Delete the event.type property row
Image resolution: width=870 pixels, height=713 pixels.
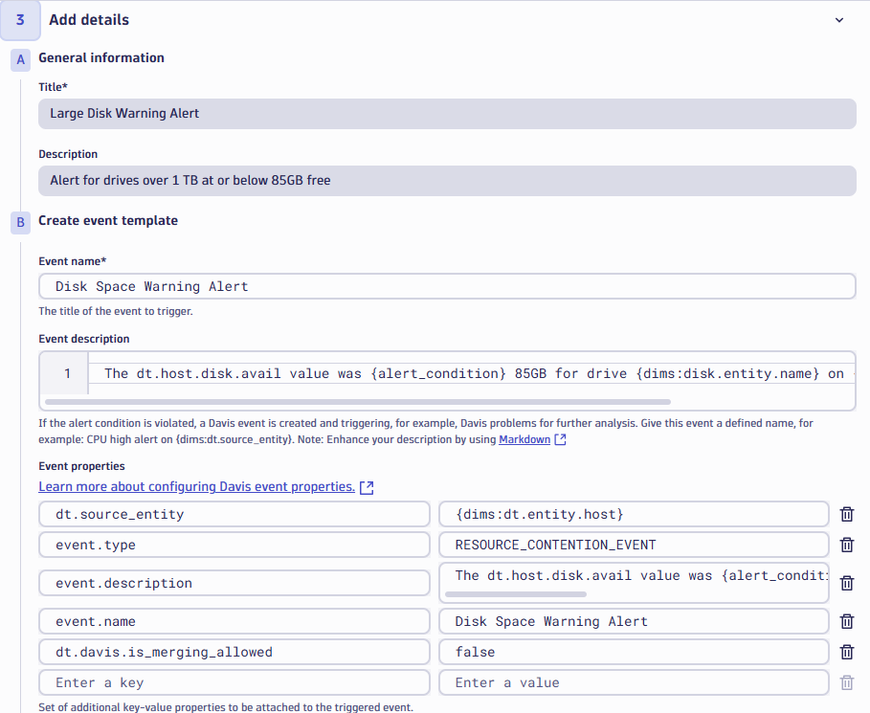tap(846, 545)
